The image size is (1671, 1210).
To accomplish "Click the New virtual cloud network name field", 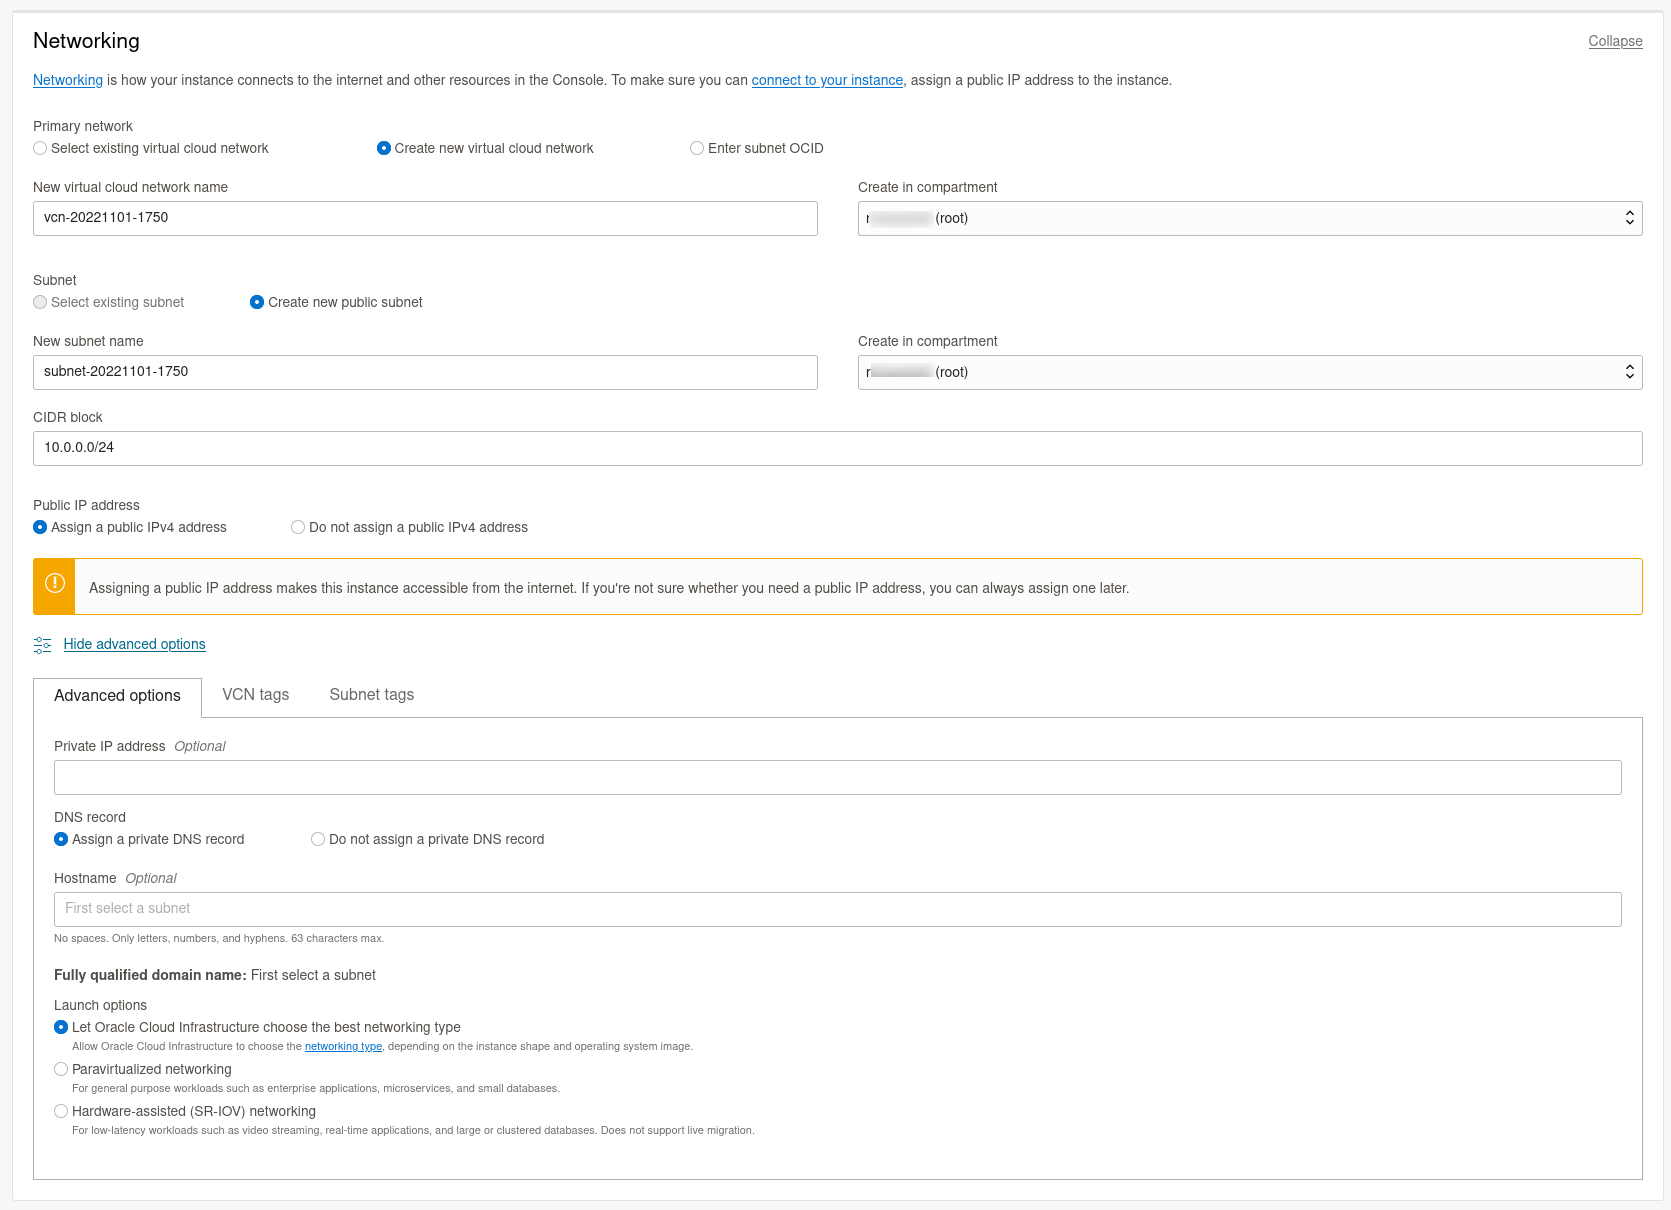I will [x=425, y=218].
